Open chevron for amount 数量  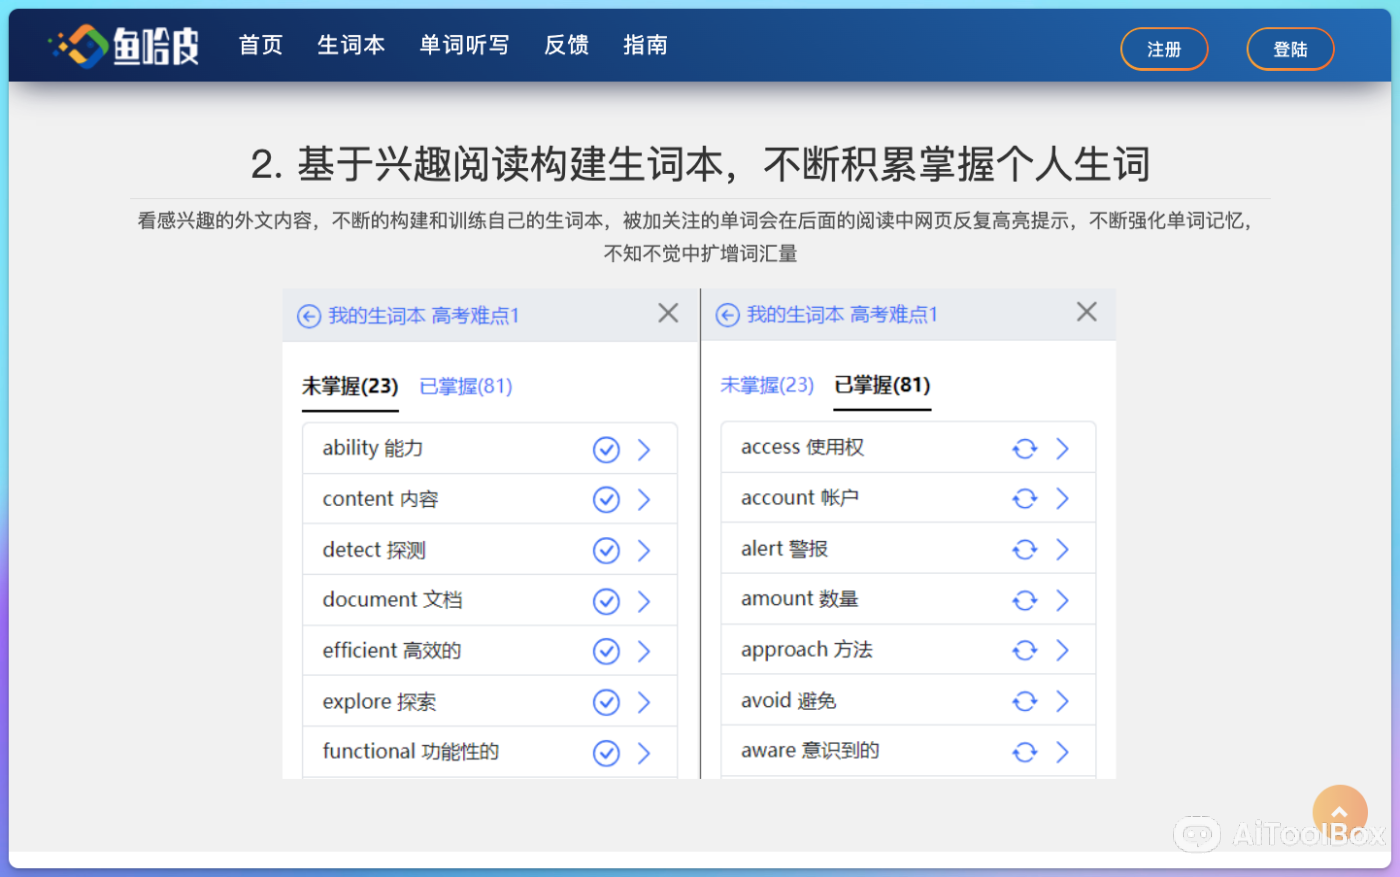1062,600
